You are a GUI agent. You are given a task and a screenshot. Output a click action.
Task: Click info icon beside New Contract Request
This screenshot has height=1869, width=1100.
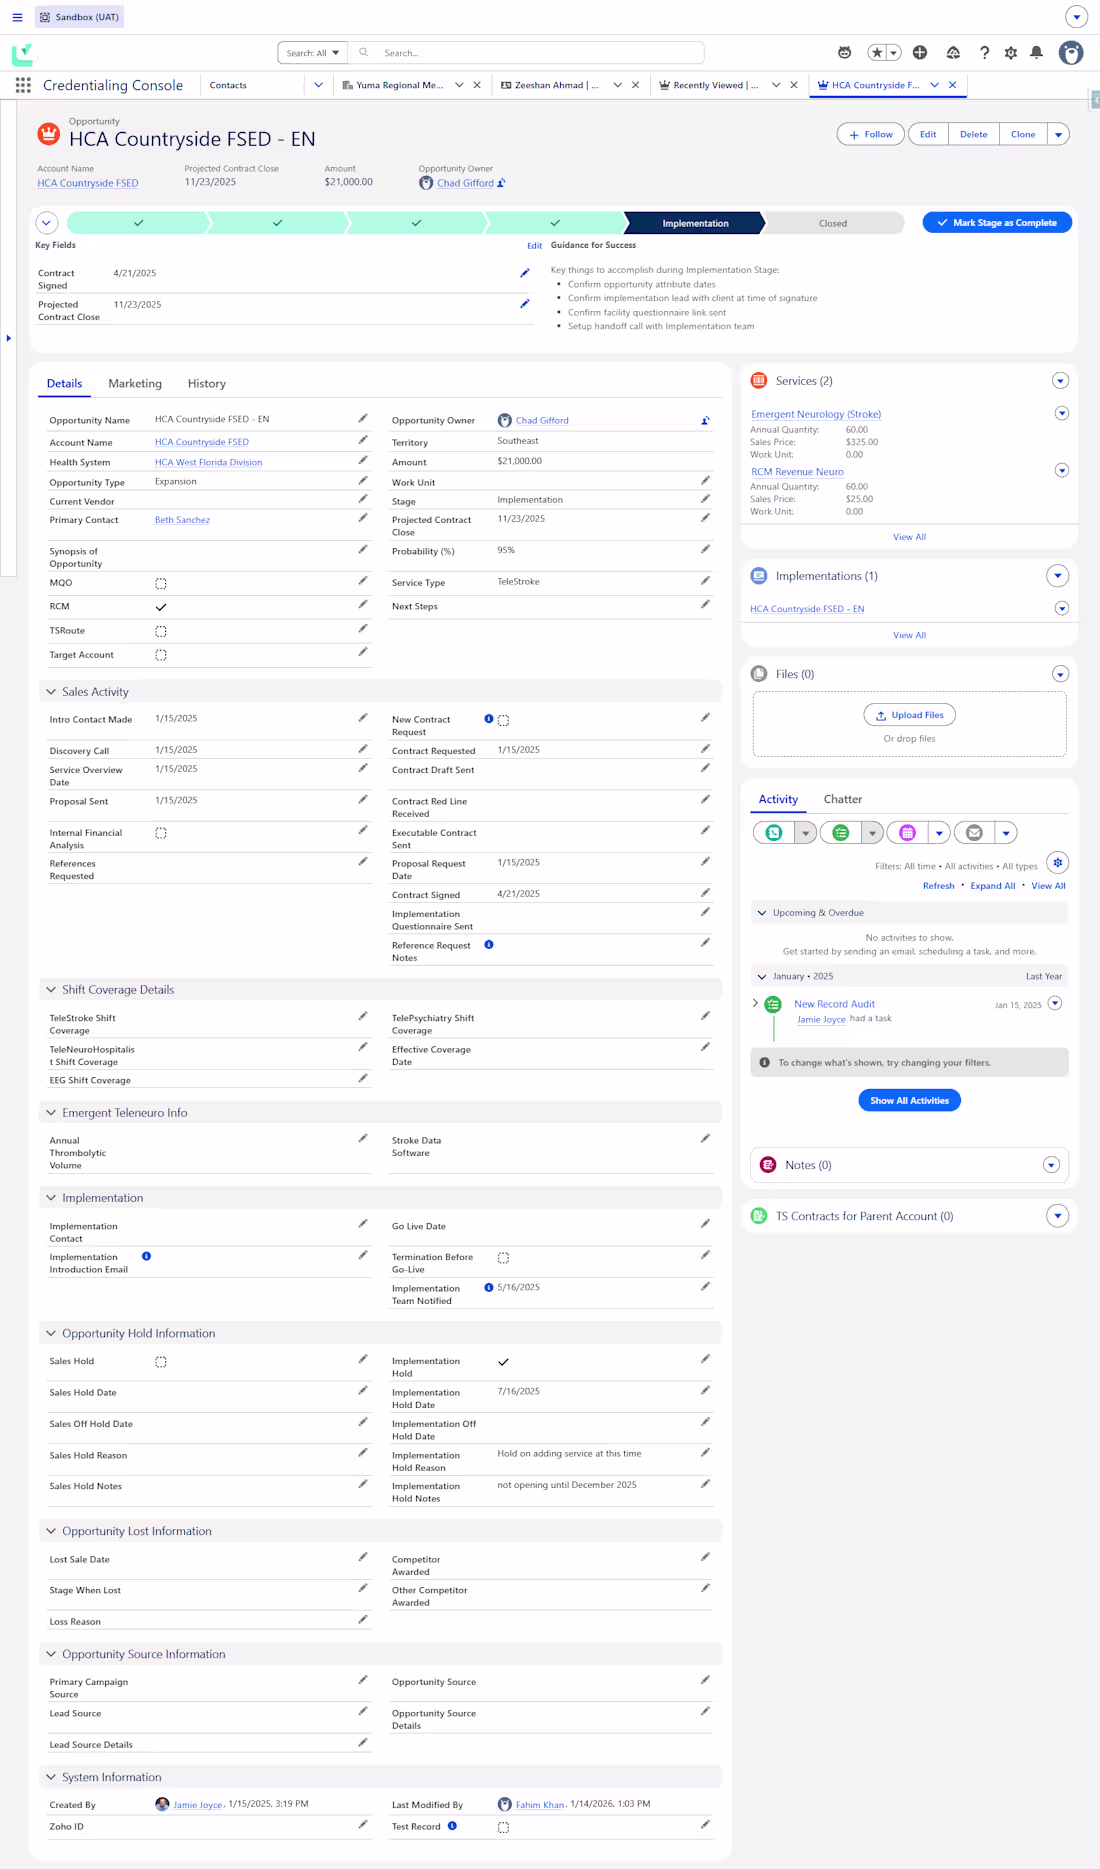click(489, 719)
